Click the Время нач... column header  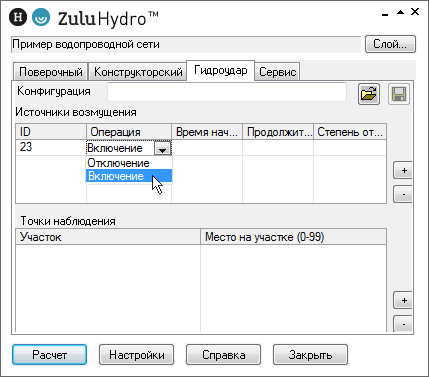click(207, 132)
